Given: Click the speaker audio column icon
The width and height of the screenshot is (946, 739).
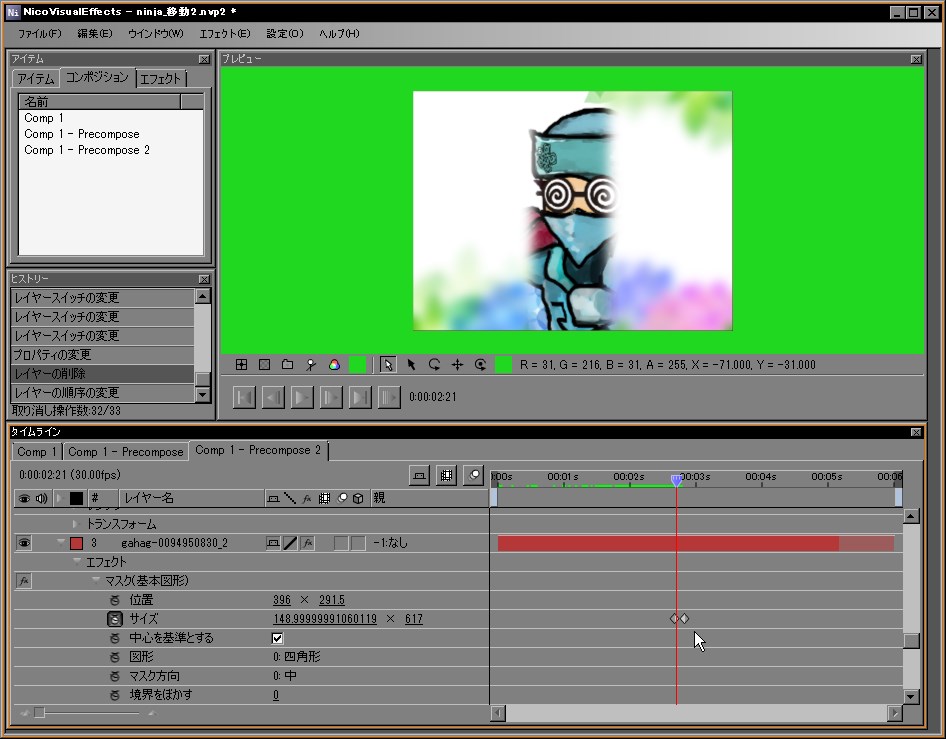Looking at the screenshot, I should pos(41,498).
